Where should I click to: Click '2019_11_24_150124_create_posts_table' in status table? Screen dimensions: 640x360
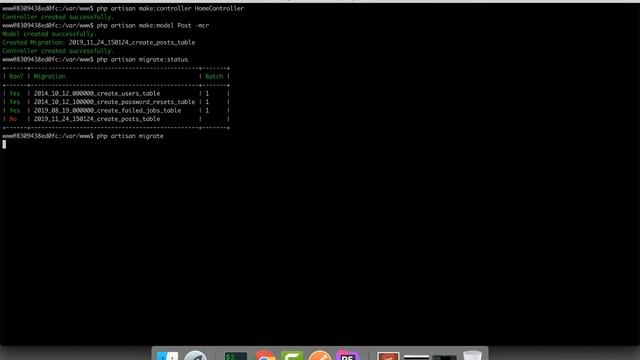point(97,119)
